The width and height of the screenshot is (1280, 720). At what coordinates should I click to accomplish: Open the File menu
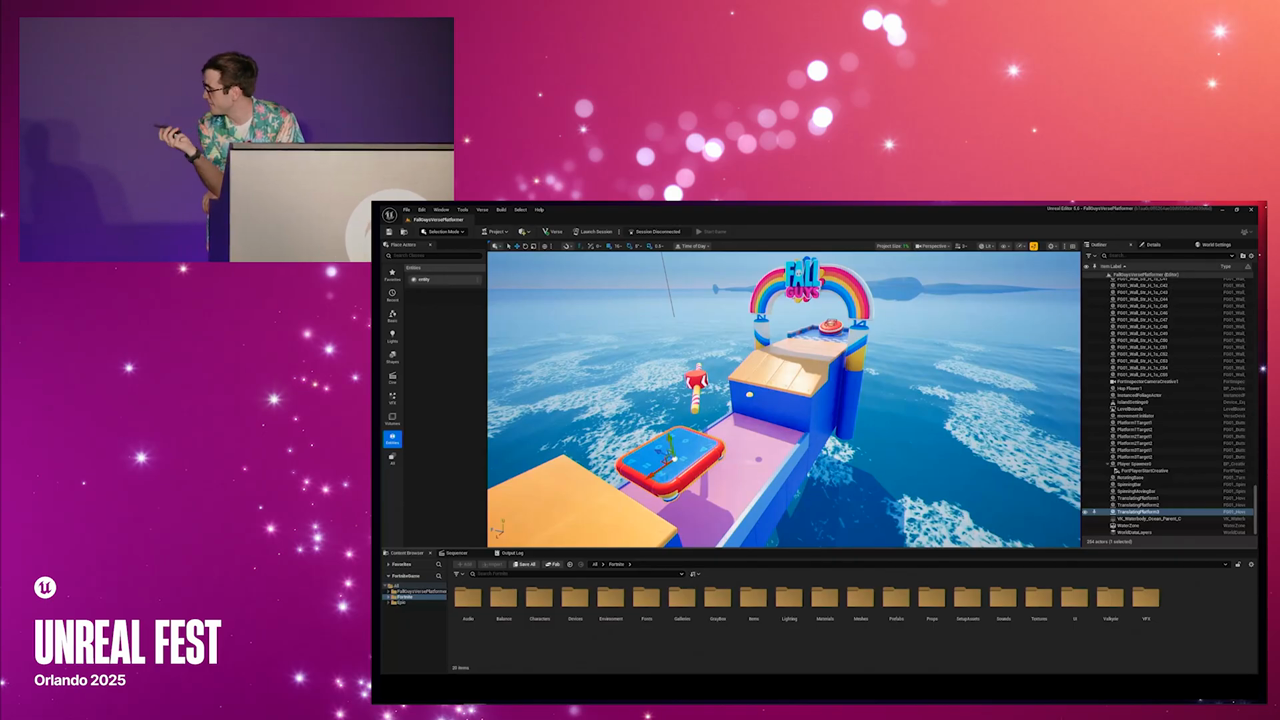[x=407, y=210]
